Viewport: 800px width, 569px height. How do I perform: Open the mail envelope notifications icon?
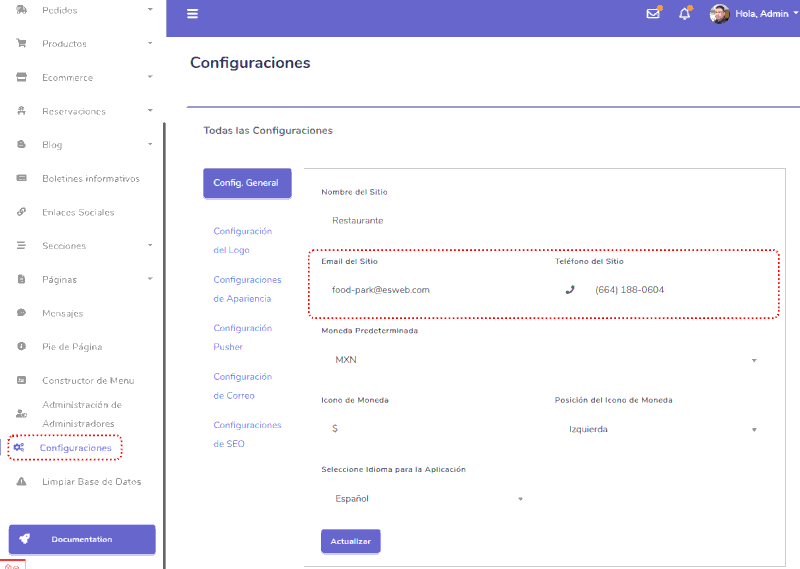653,13
